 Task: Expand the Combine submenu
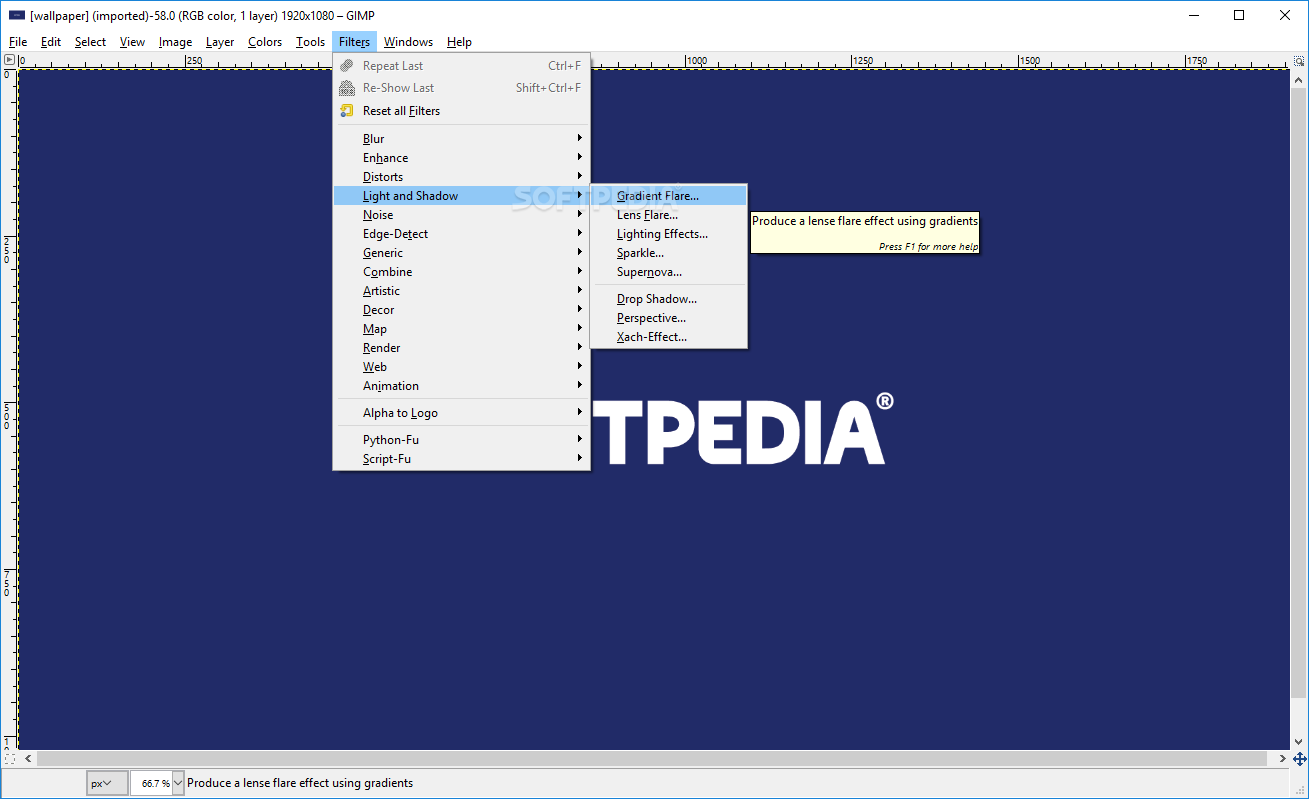pyautogui.click(x=461, y=272)
